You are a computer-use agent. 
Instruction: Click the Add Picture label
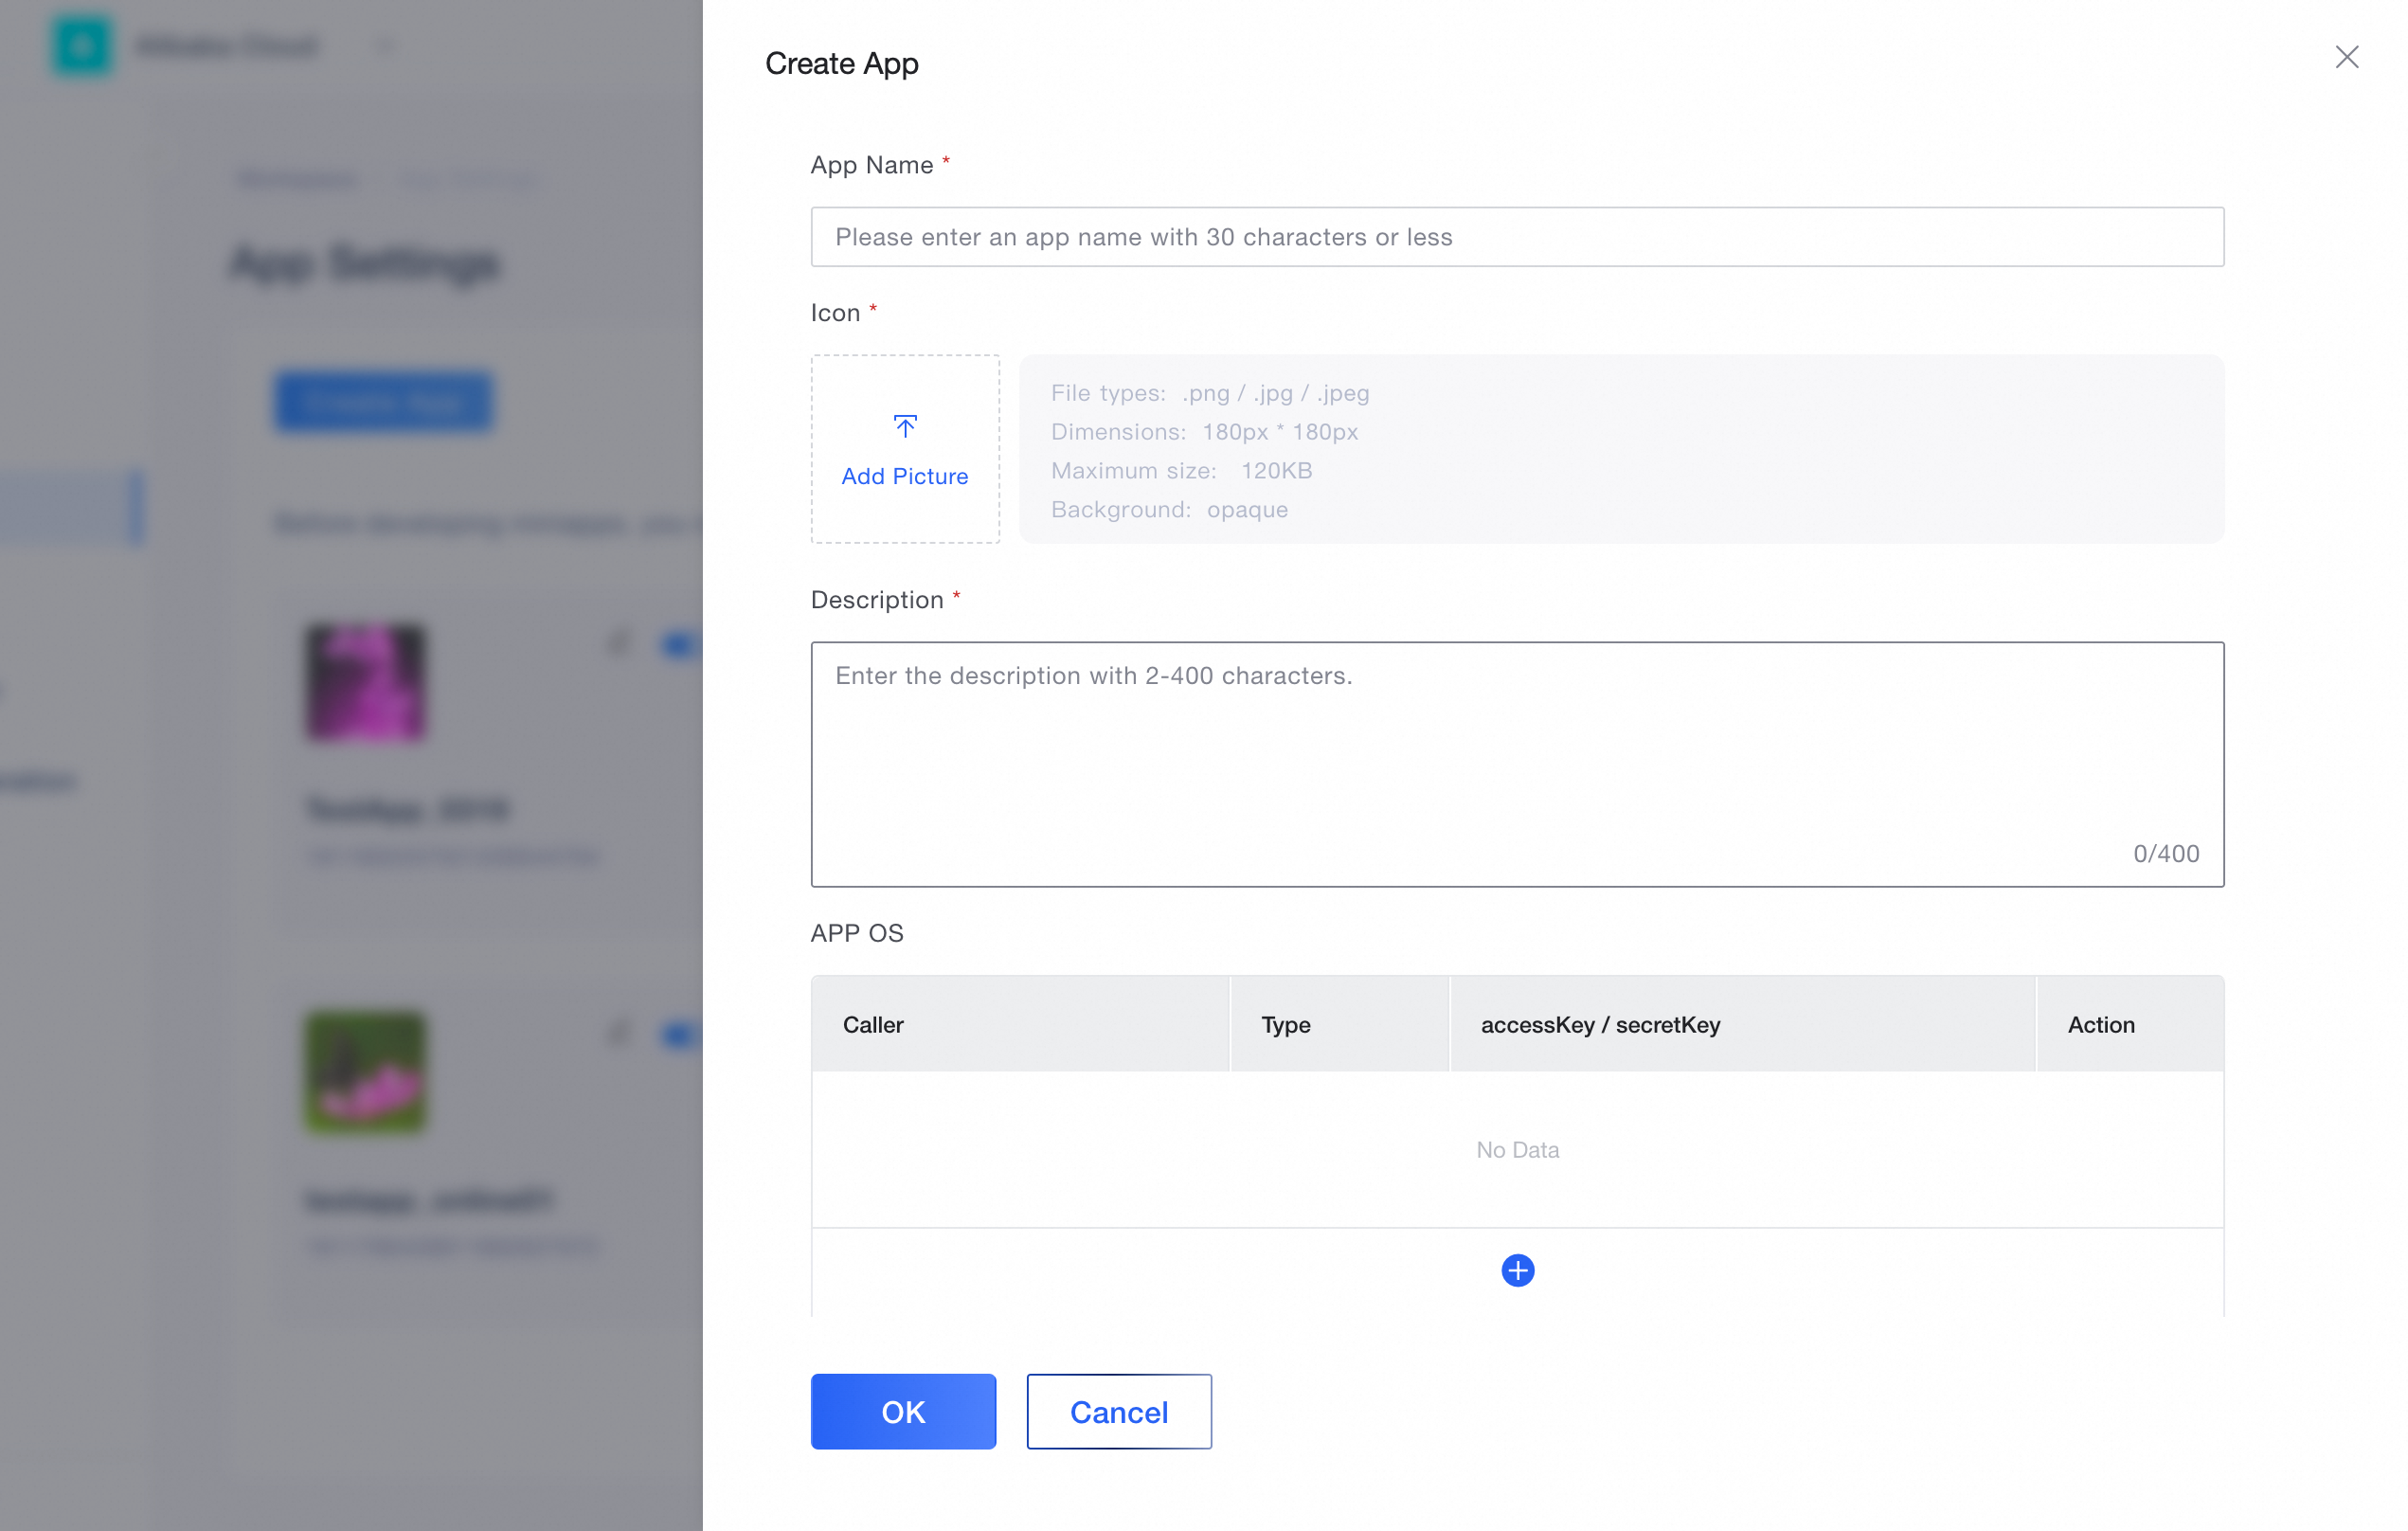pos(904,476)
